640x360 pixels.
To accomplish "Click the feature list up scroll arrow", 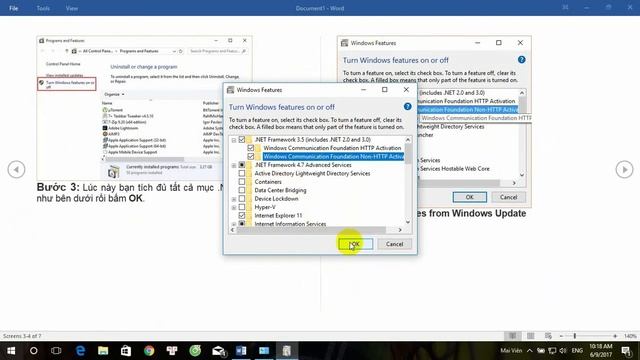I will 408,140.
